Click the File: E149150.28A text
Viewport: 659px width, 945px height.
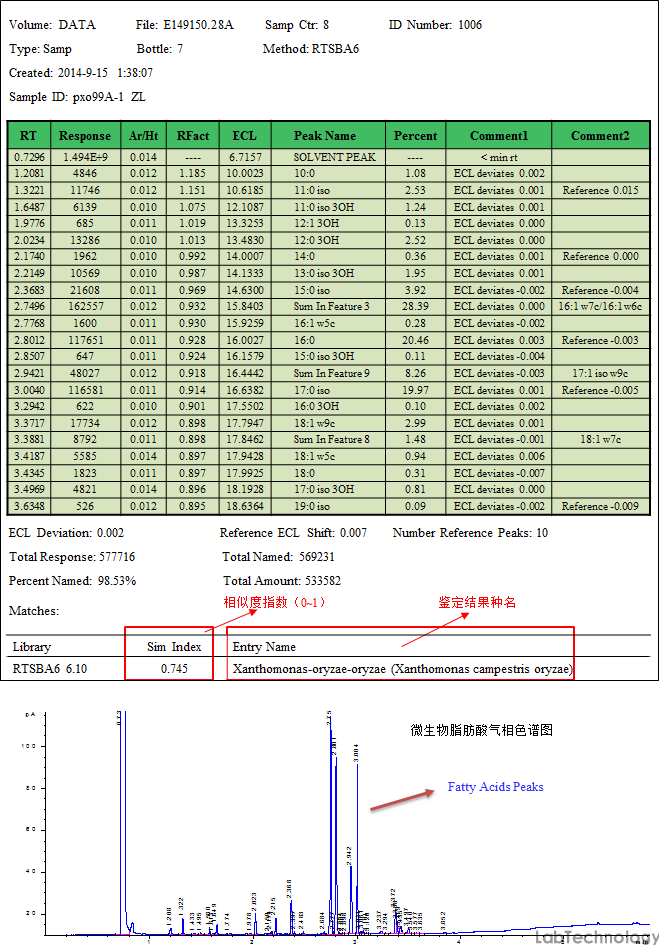(184, 25)
